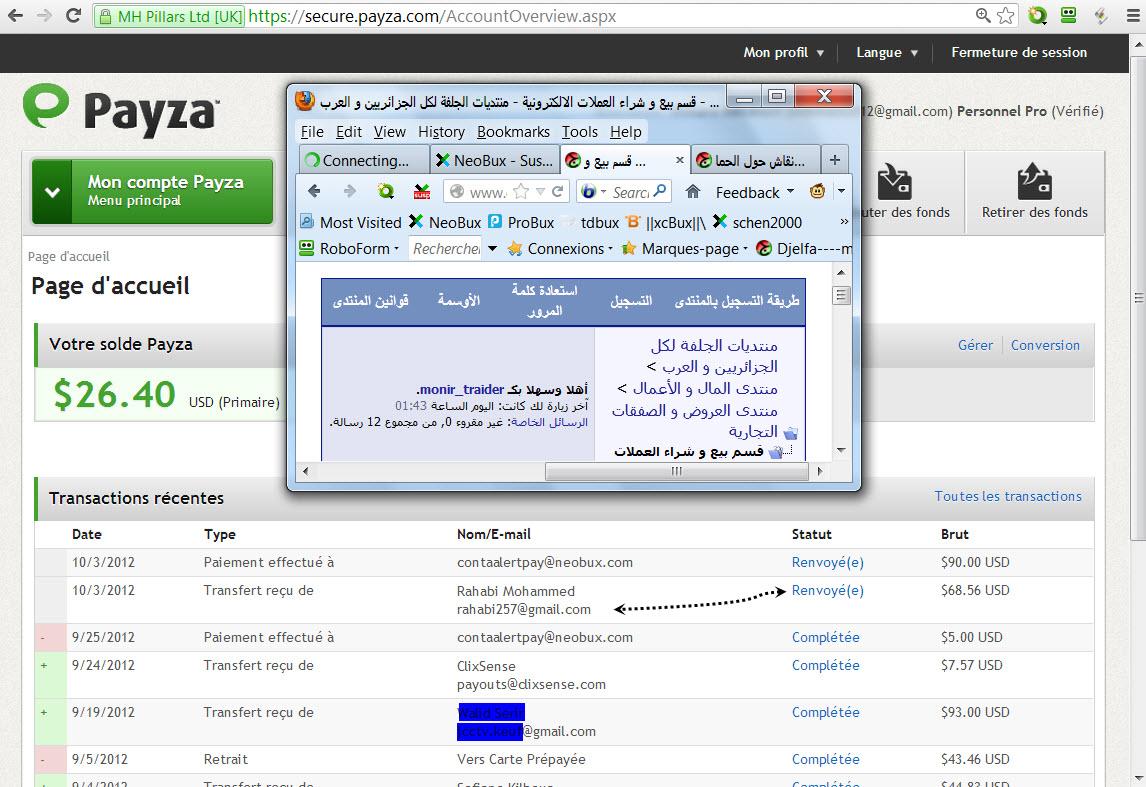Expand the Mon profil dropdown
Viewport: 1146px width, 787px height.
pyautogui.click(x=783, y=53)
